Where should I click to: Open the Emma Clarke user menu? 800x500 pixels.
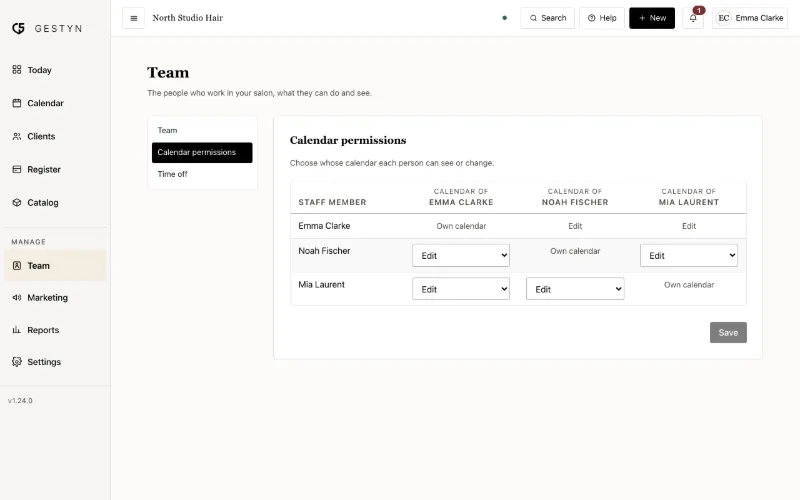pos(750,18)
